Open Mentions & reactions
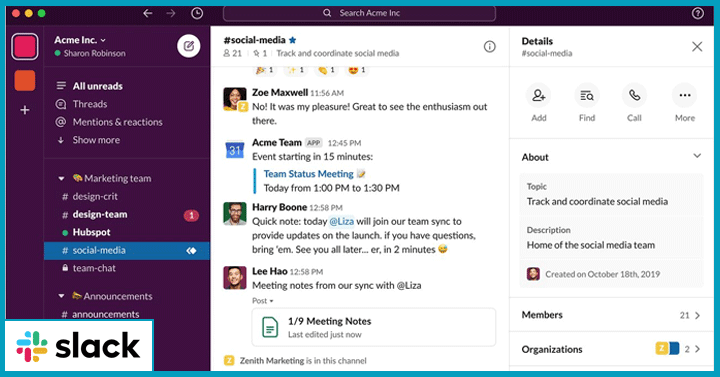The width and height of the screenshot is (720, 377). 117,122
